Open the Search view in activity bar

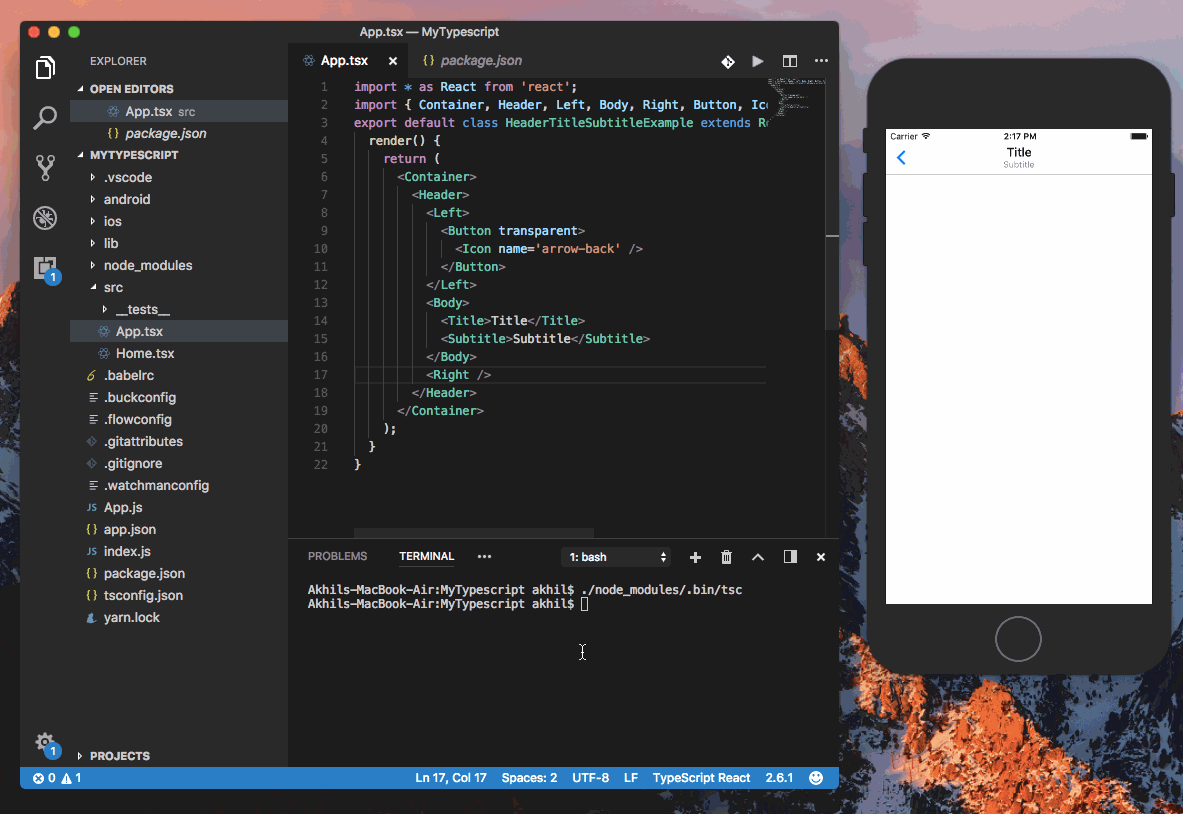click(x=45, y=118)
